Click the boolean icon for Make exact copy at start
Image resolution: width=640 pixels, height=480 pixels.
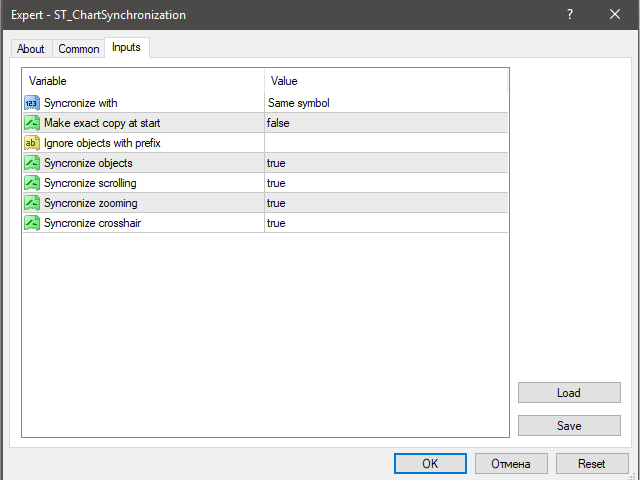(31, 123)
